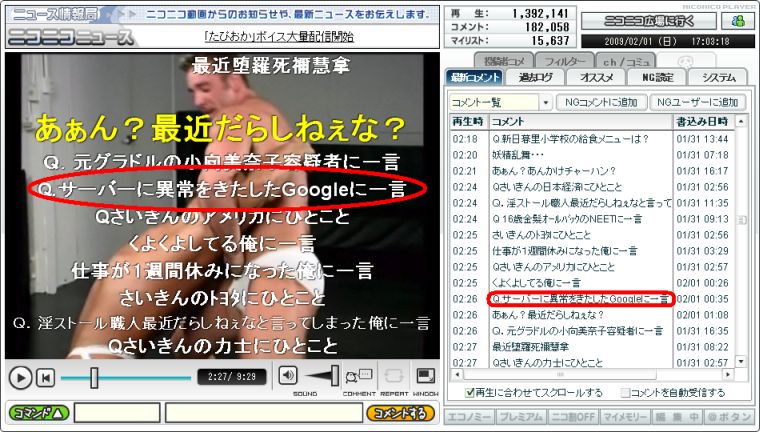Click the 2:27/9:28 time display
The width and height of the screenshot is (760, 432).
232,377
